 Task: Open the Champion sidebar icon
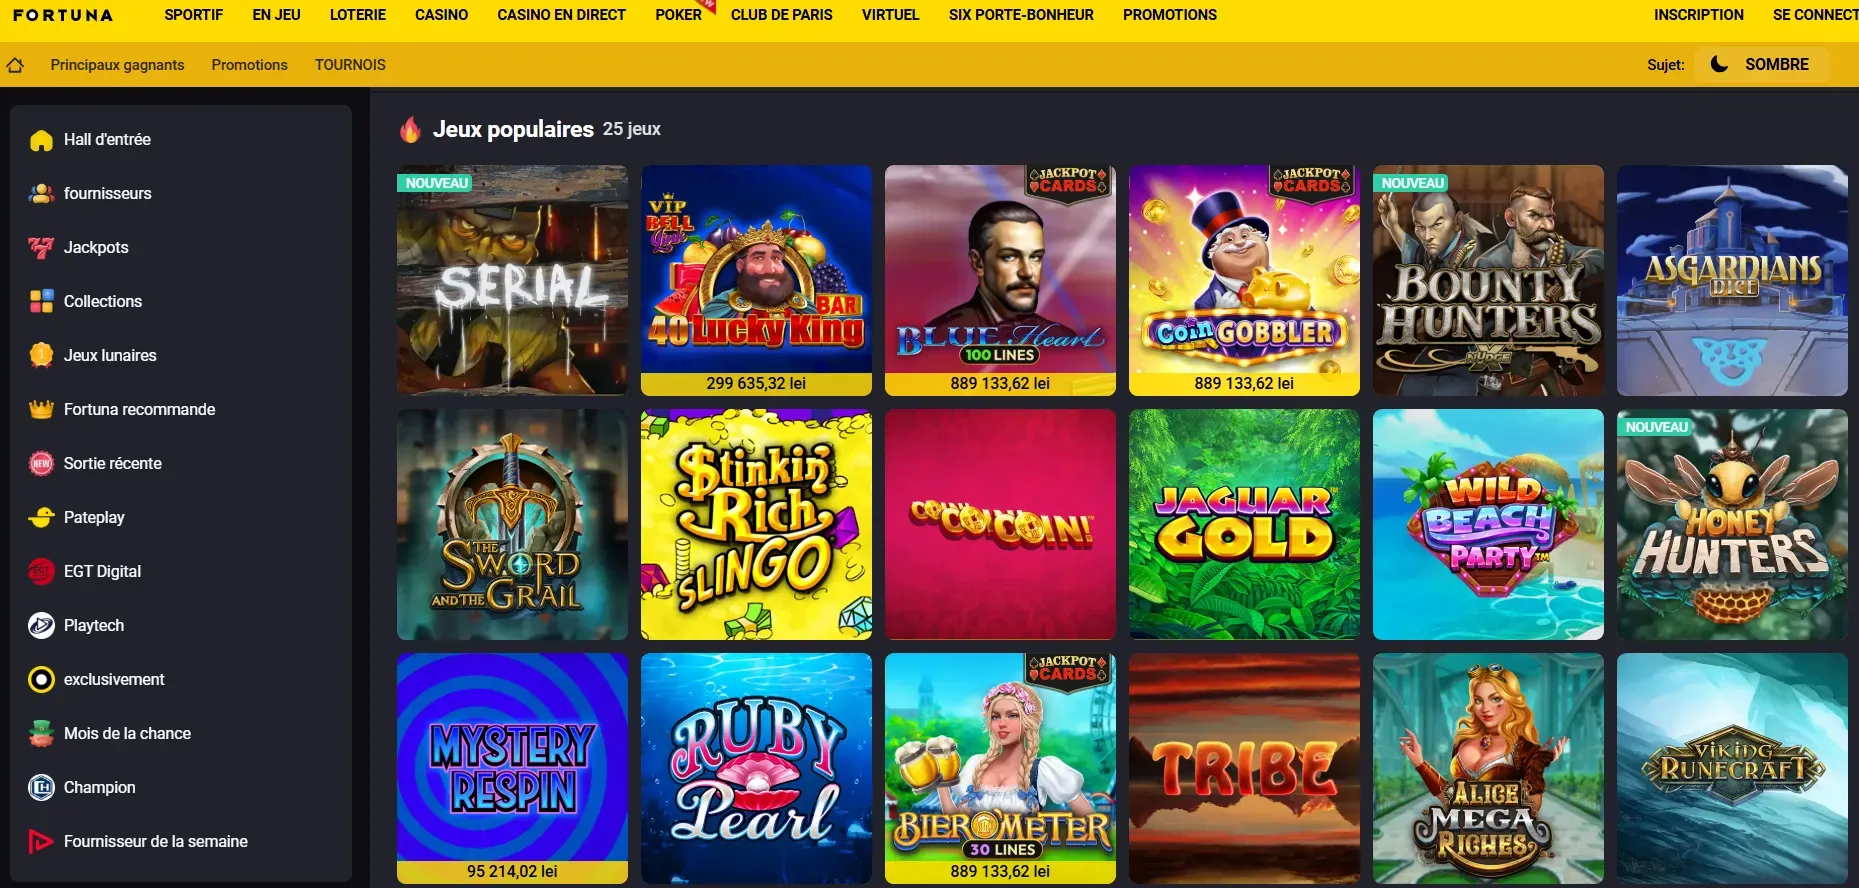[41, 788]
